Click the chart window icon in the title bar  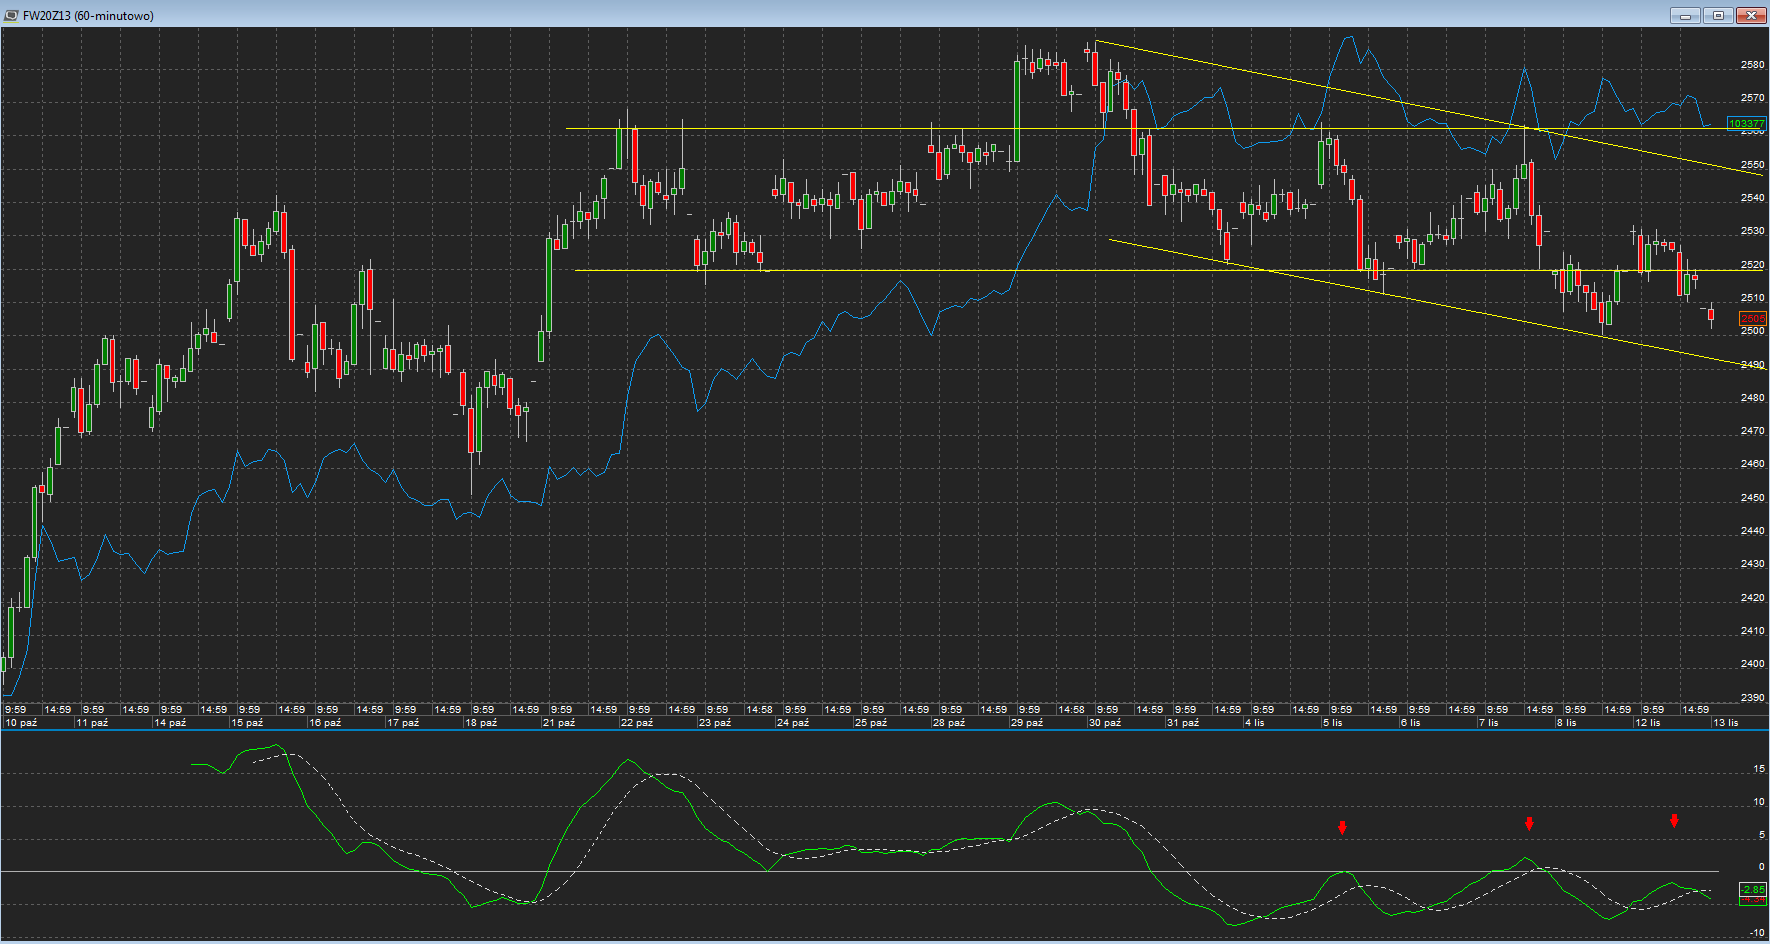coord(11,15)
